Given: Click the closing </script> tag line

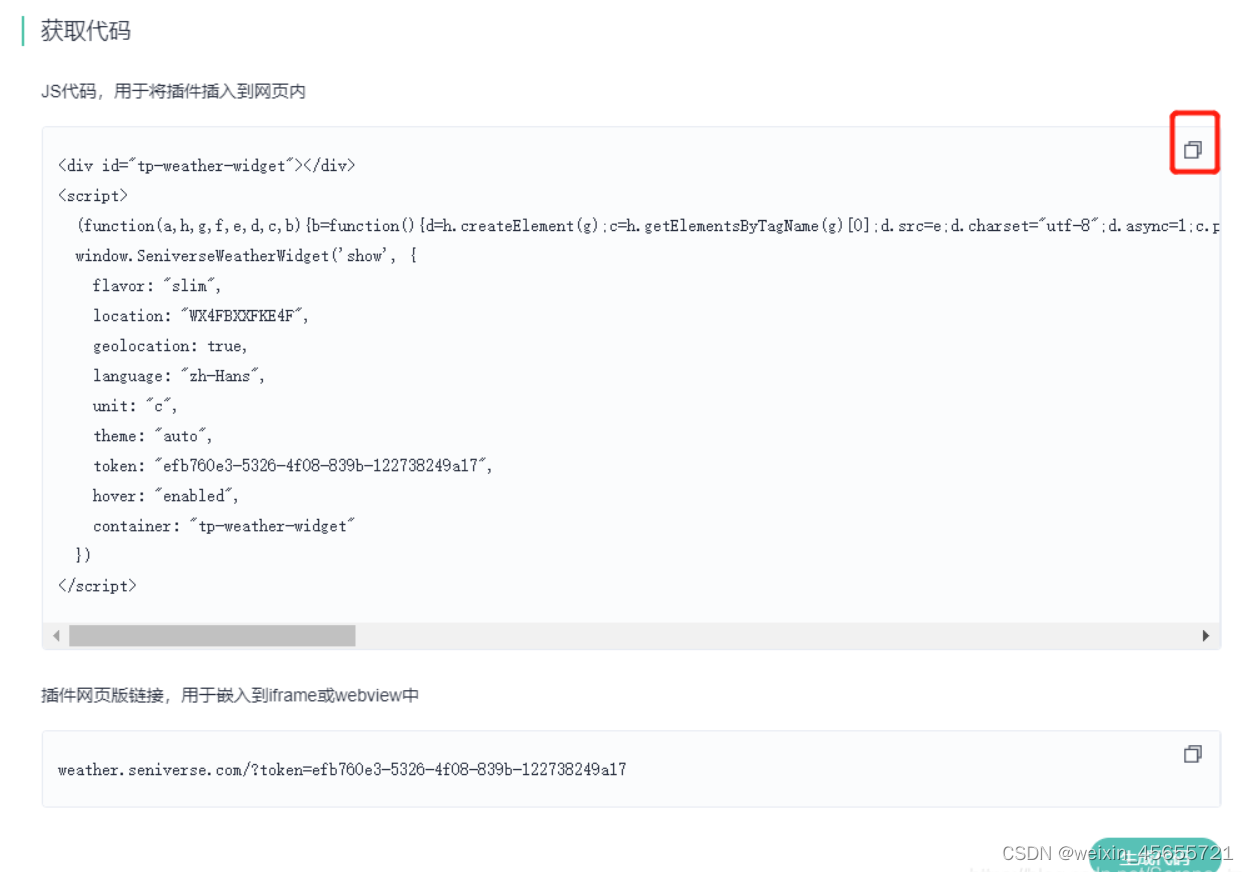Looking at the screenshot, I should click(97, 586).
